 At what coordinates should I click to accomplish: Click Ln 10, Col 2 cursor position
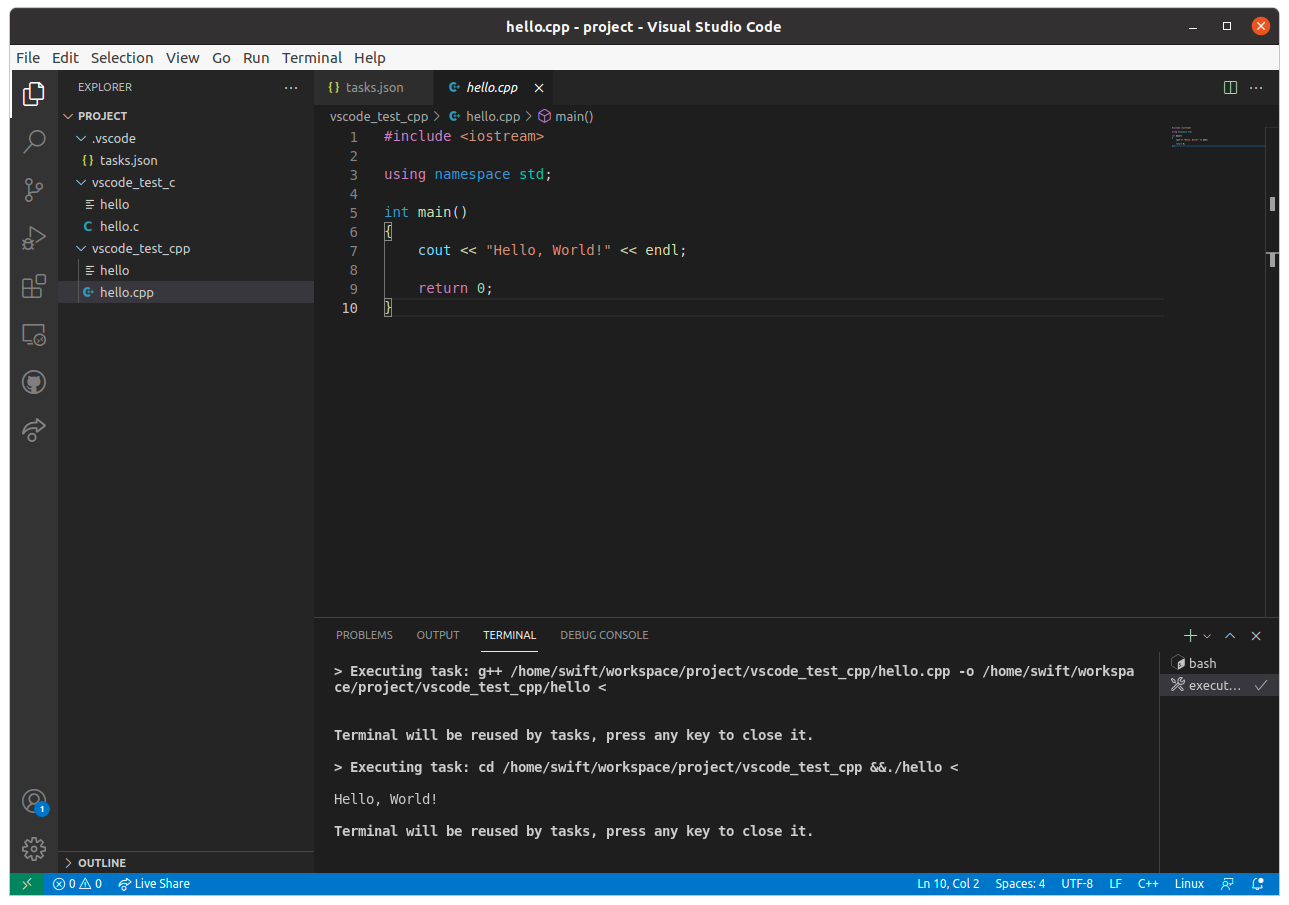[x=948, y=884]
